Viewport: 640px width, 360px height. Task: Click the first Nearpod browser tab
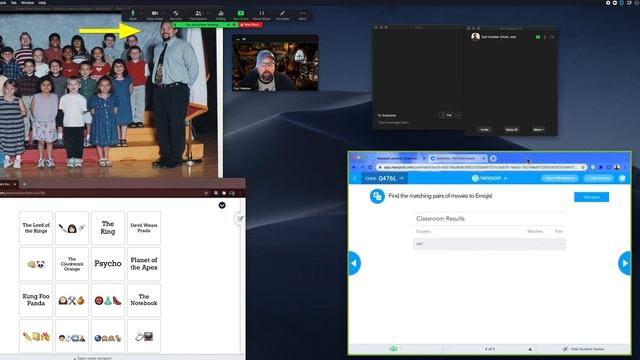[x=397, y=158]
